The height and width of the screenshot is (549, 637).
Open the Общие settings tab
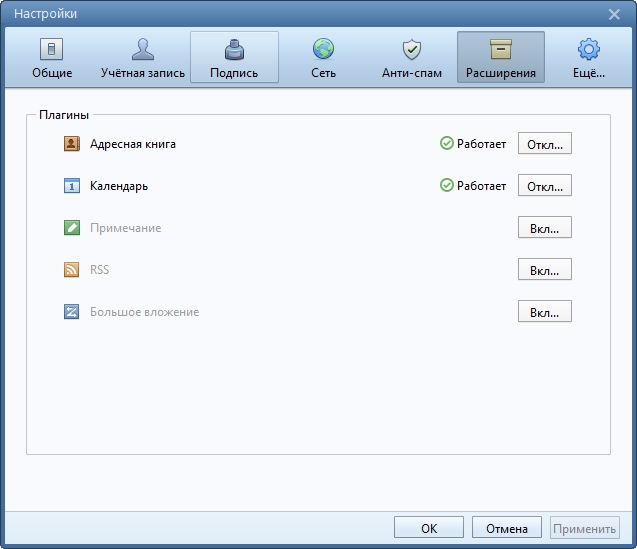pos(52,57)
